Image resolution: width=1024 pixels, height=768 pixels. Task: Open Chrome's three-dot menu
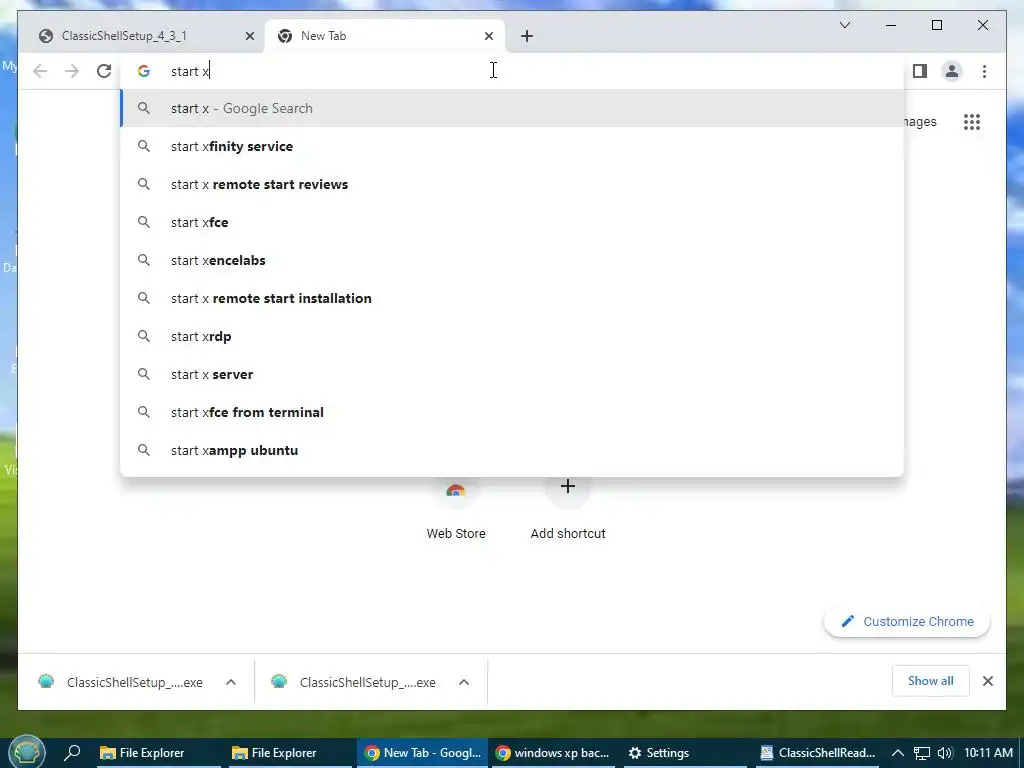pos(984,71)
